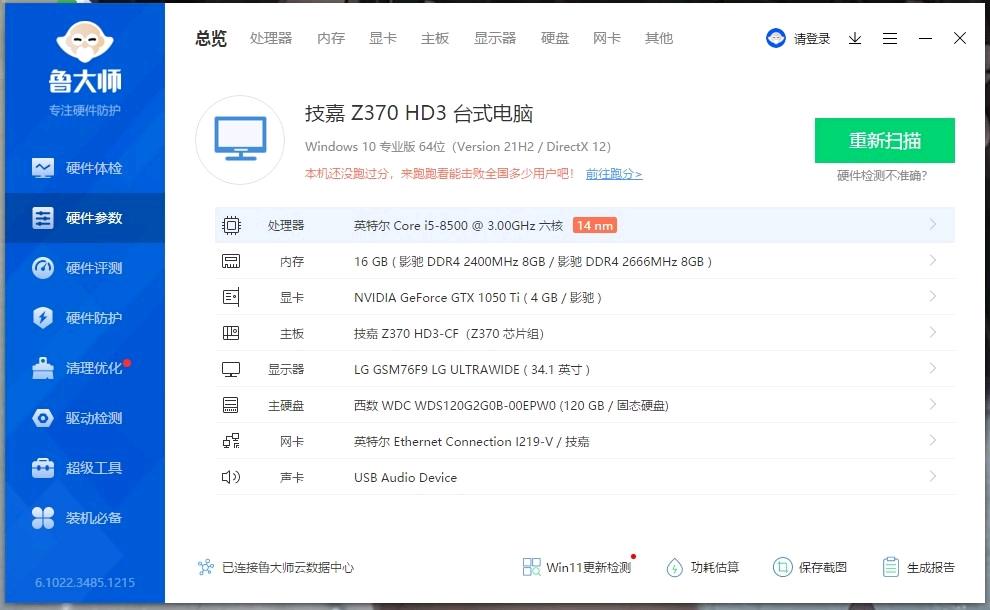
Task: Switch to the 总览 tab
Action: pos(211,39)
